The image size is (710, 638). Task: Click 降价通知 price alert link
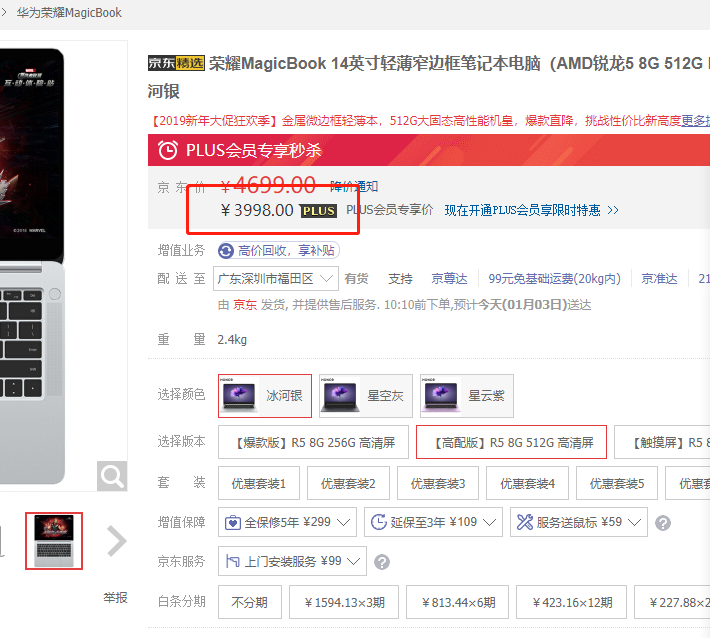pyautogui.click(x=354, y=186)
